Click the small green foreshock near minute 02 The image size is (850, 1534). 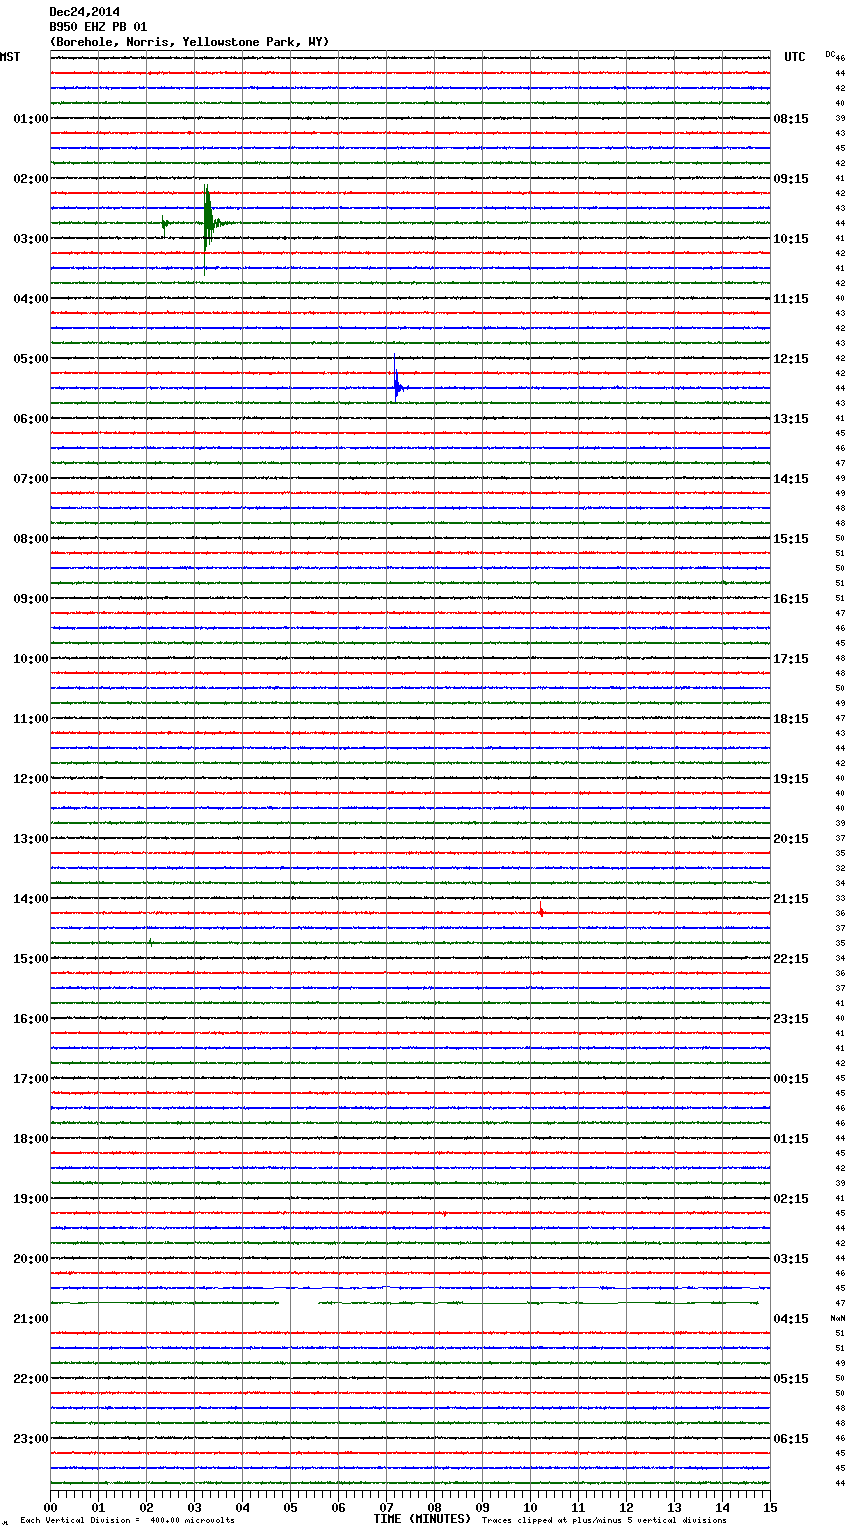164,224
